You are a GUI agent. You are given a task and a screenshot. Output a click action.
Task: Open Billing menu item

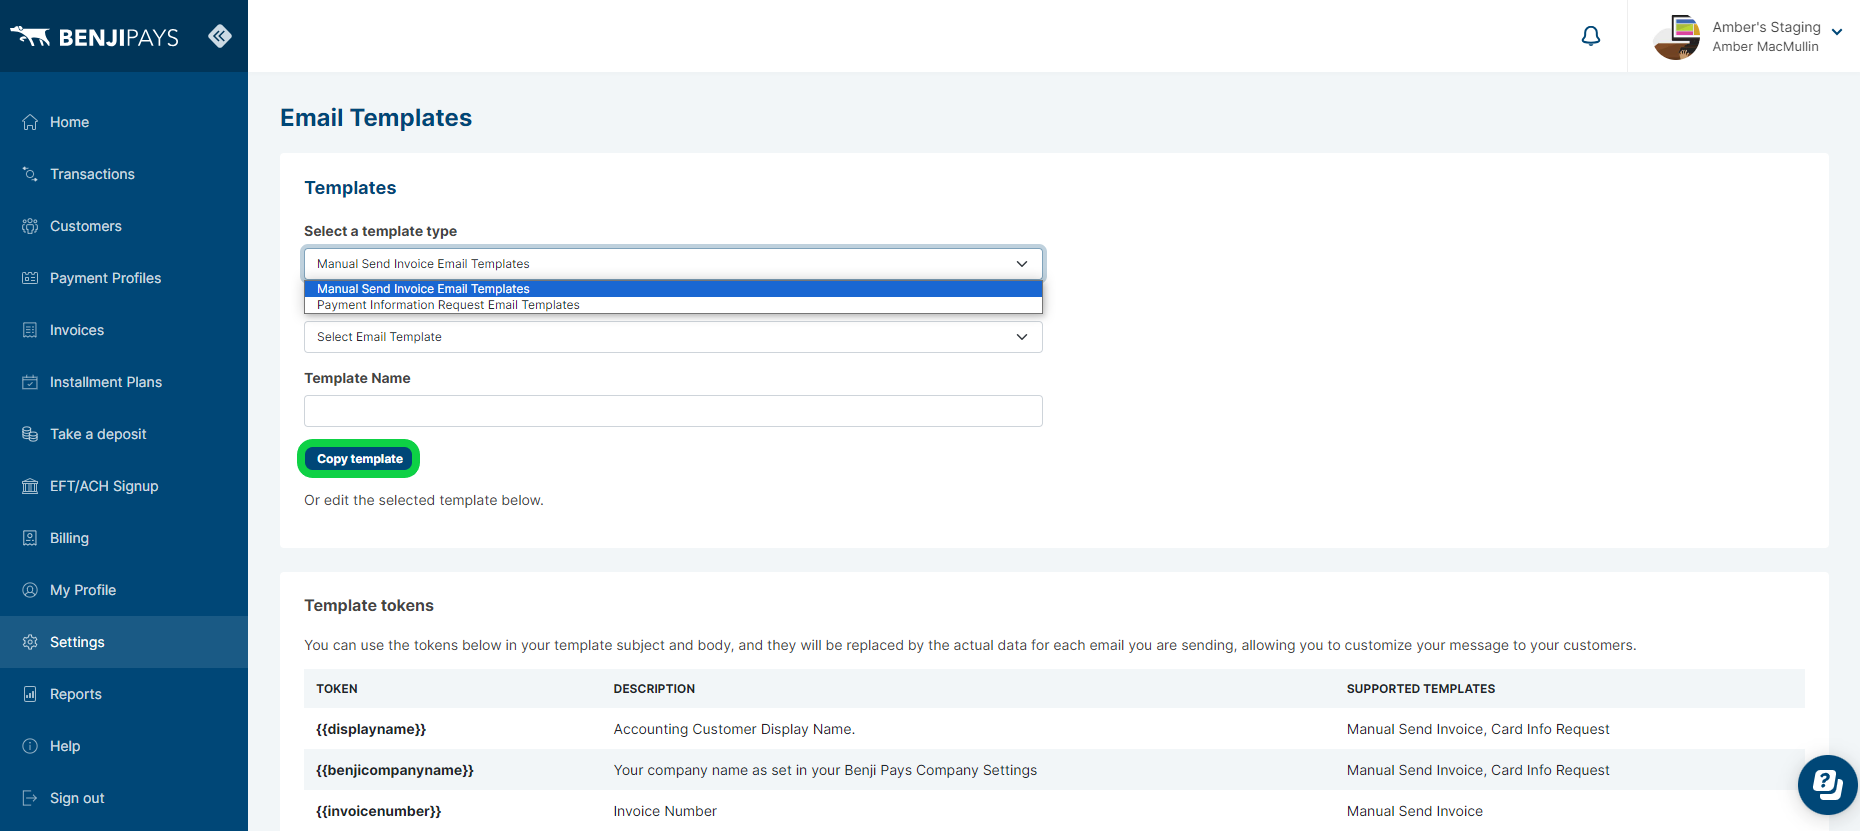coord(124,538)
